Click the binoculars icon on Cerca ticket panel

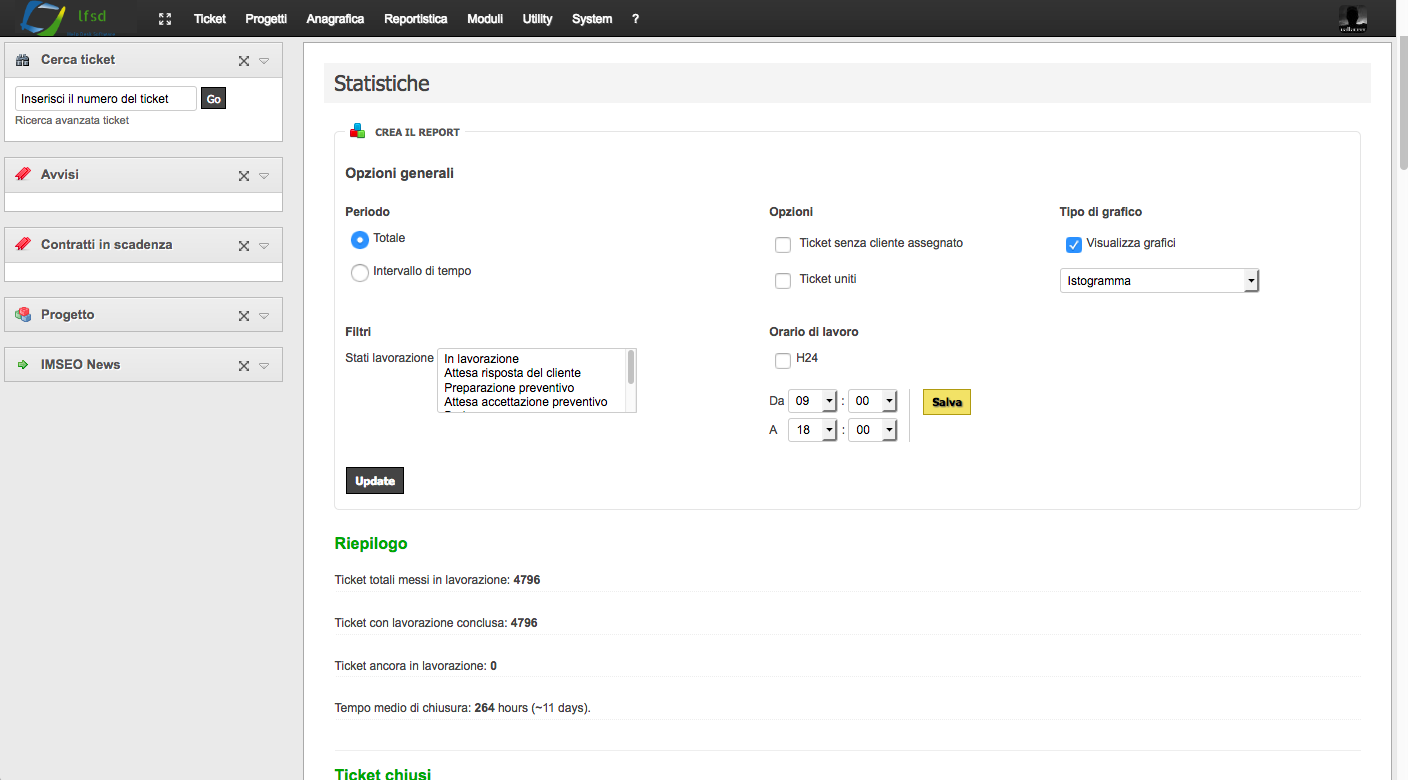pos(21,59)
